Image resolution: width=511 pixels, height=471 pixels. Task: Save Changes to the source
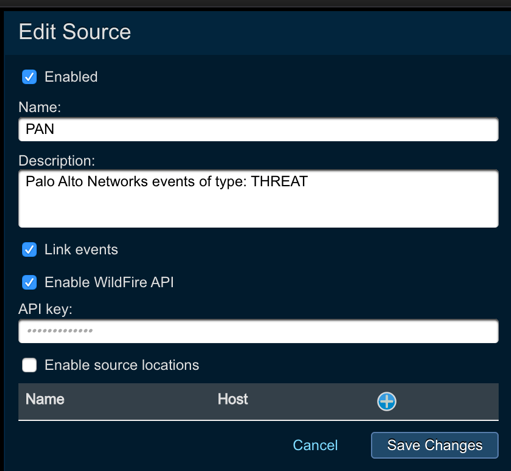point(435,445)
